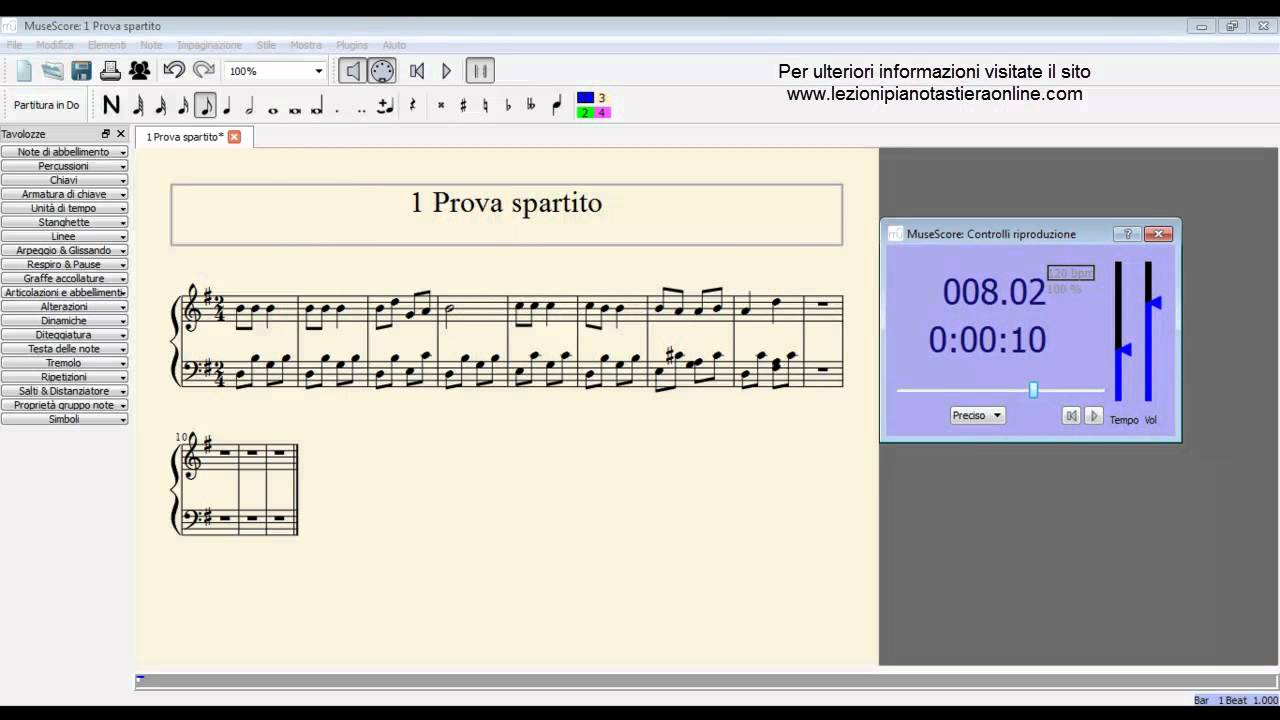Flip stem direction with the note icon
1280x720 pixels.
[557, 105]
